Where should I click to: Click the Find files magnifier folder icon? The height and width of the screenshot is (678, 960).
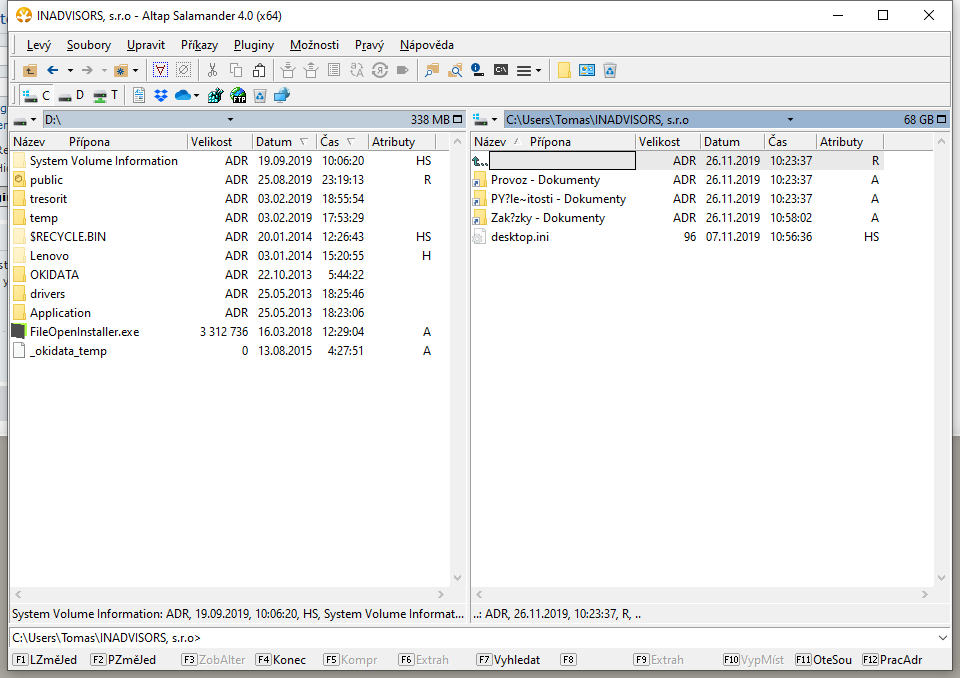(432, 70)
